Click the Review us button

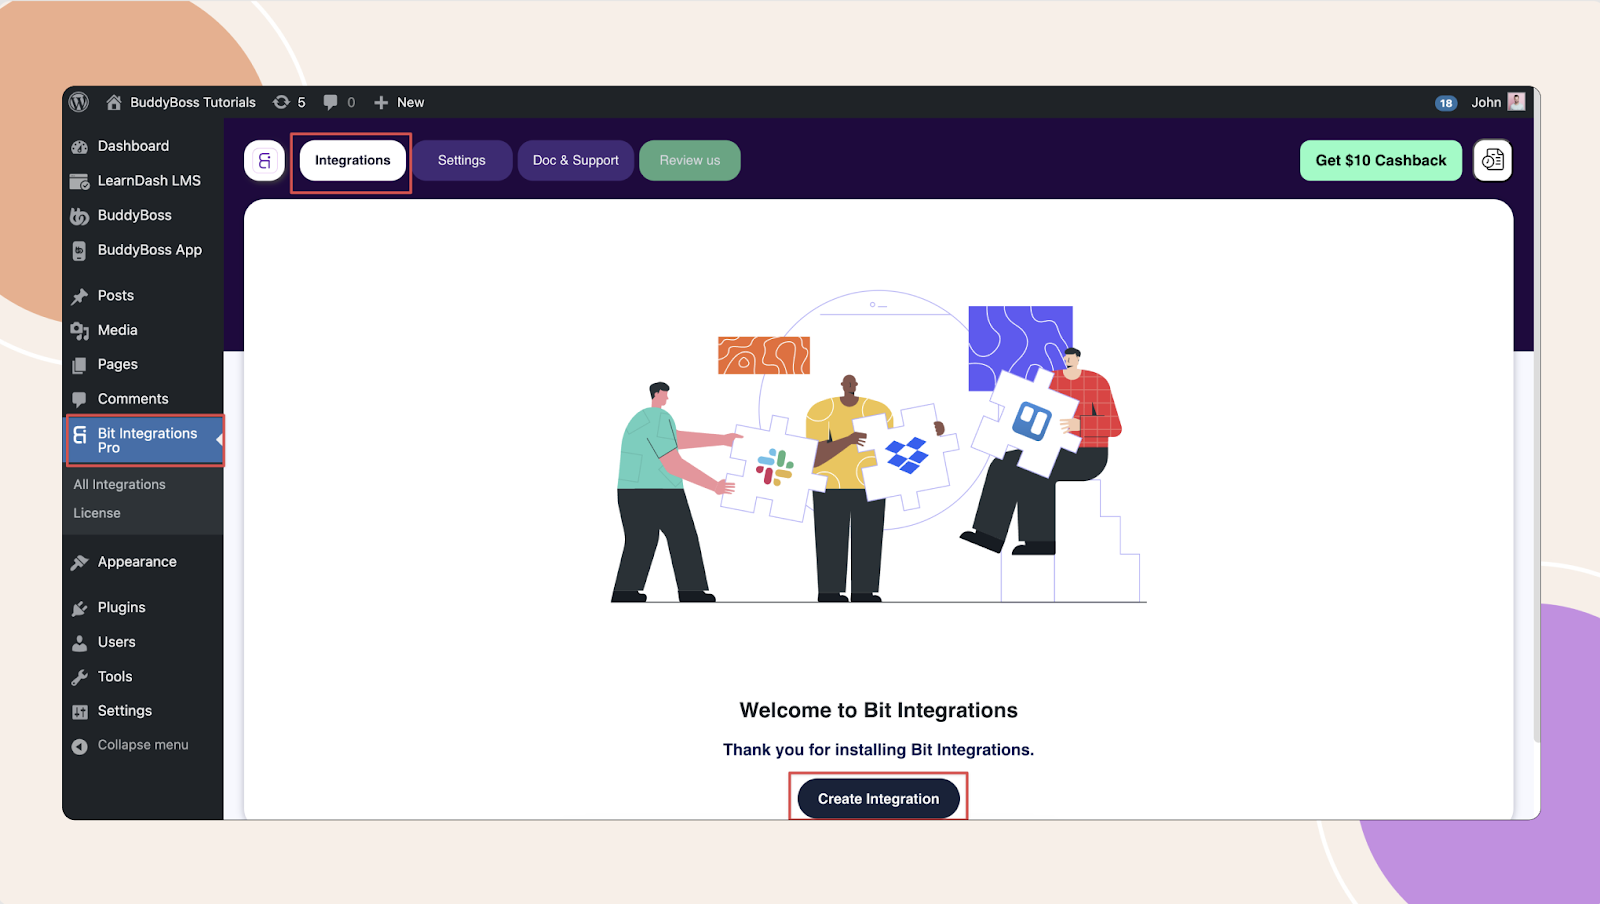tap(690, 160)
